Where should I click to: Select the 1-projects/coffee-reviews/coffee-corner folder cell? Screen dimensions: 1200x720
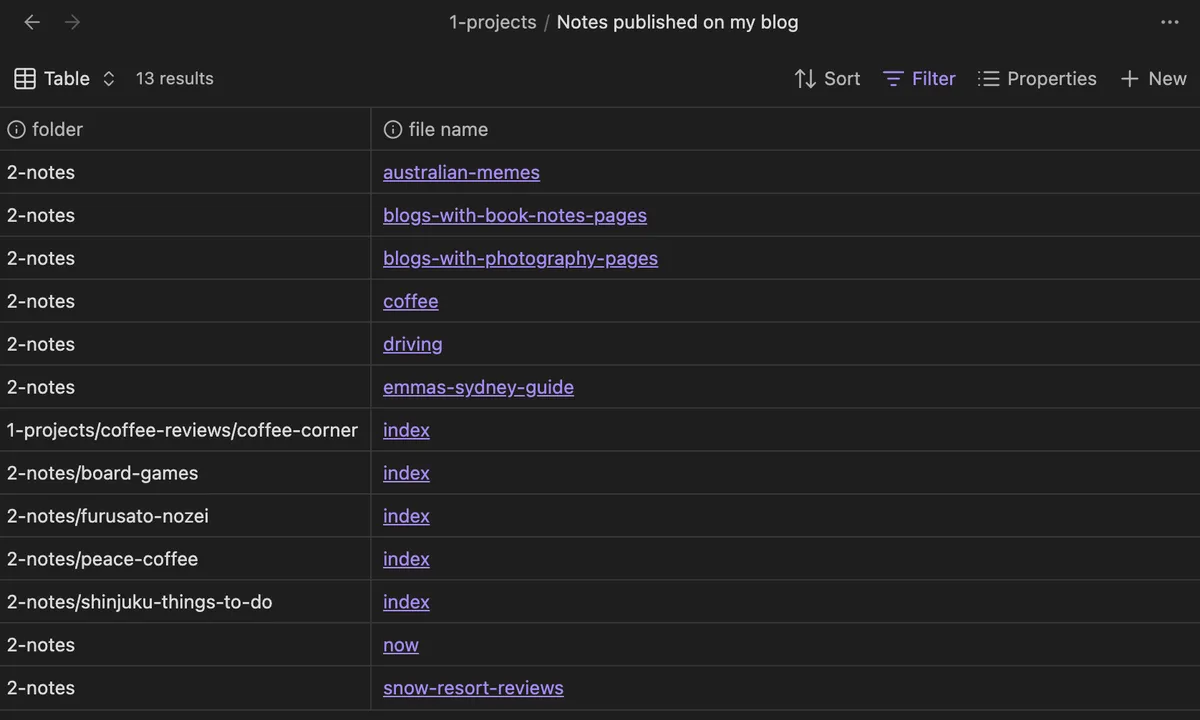182,431
